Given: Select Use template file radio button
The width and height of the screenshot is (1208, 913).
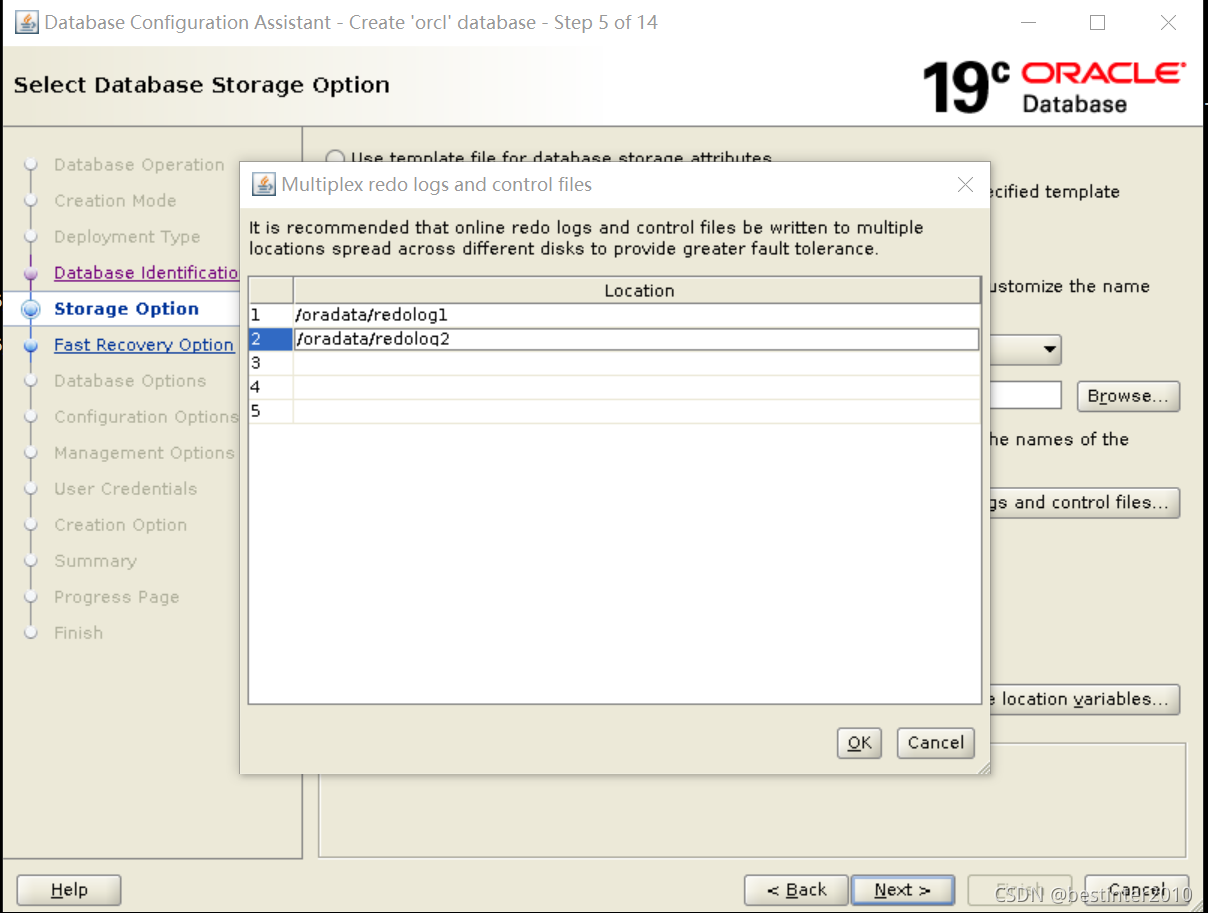Looking at the screenshot, I should point(336,158).
